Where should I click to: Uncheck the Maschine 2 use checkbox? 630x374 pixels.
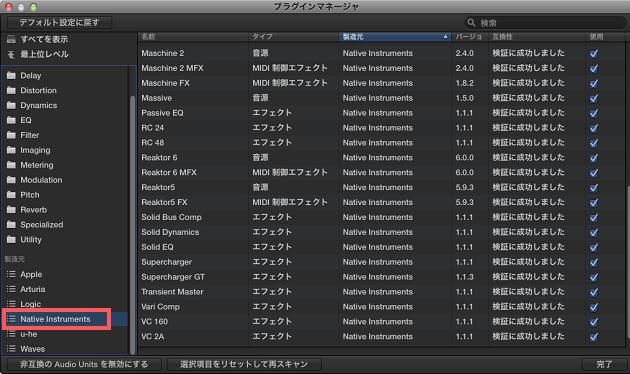click(x=593, y=53)
